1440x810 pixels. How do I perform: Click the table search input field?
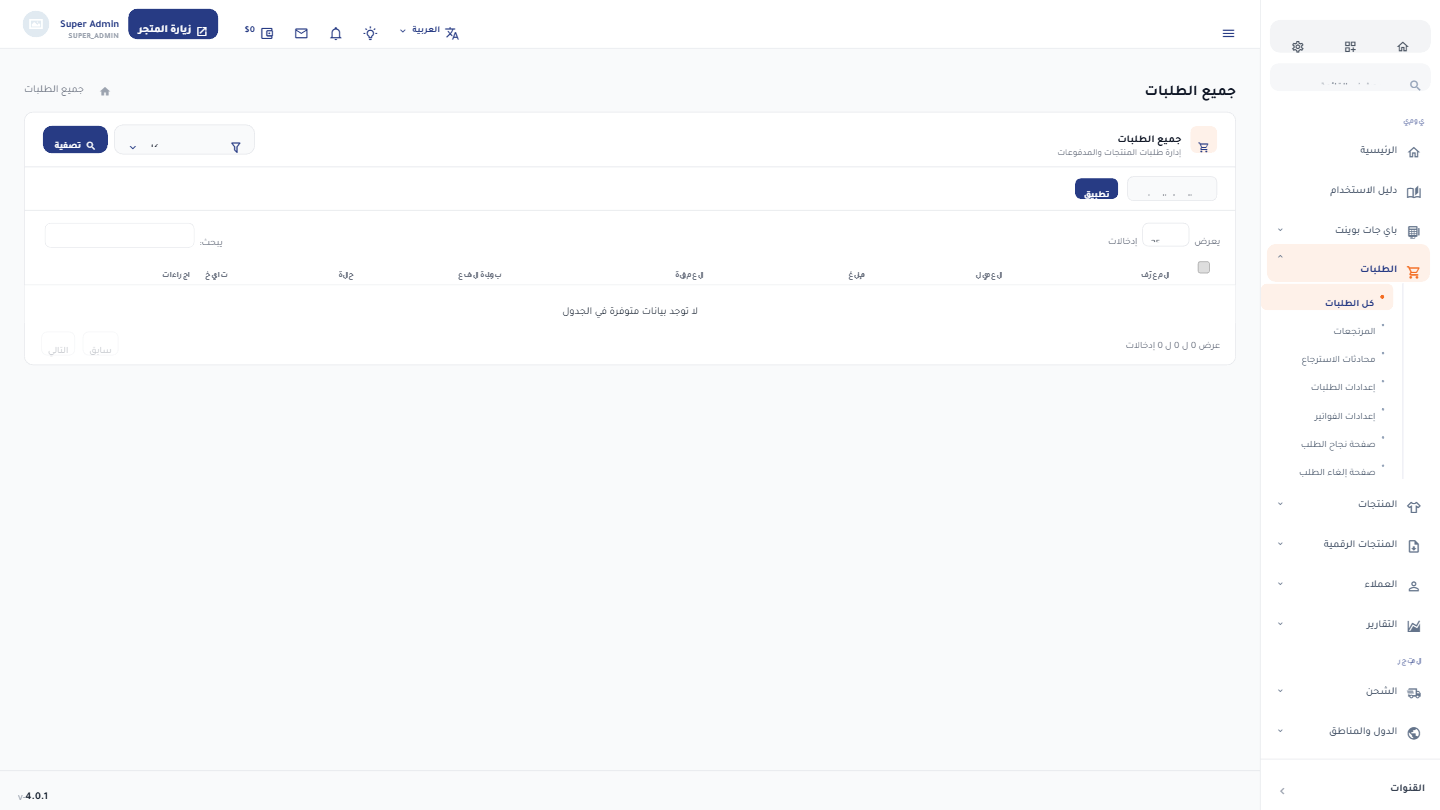[x=119, y=236]
